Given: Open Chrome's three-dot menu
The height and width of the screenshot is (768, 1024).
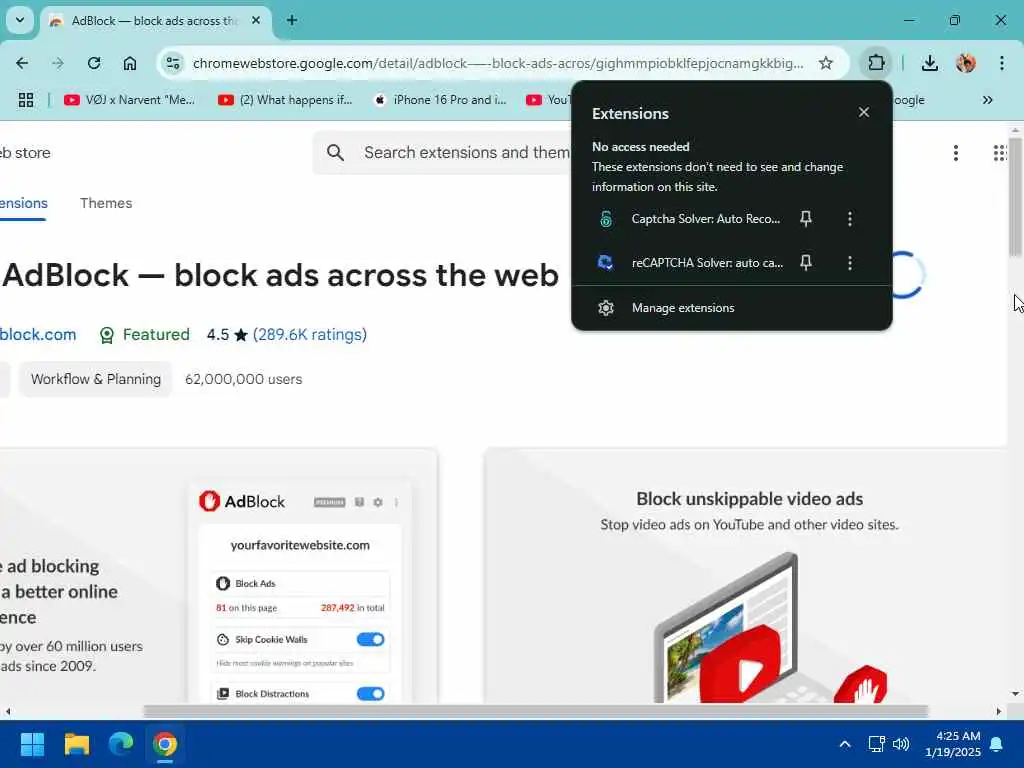Looking at the screenshot, I should click(x=1002, y=63).
